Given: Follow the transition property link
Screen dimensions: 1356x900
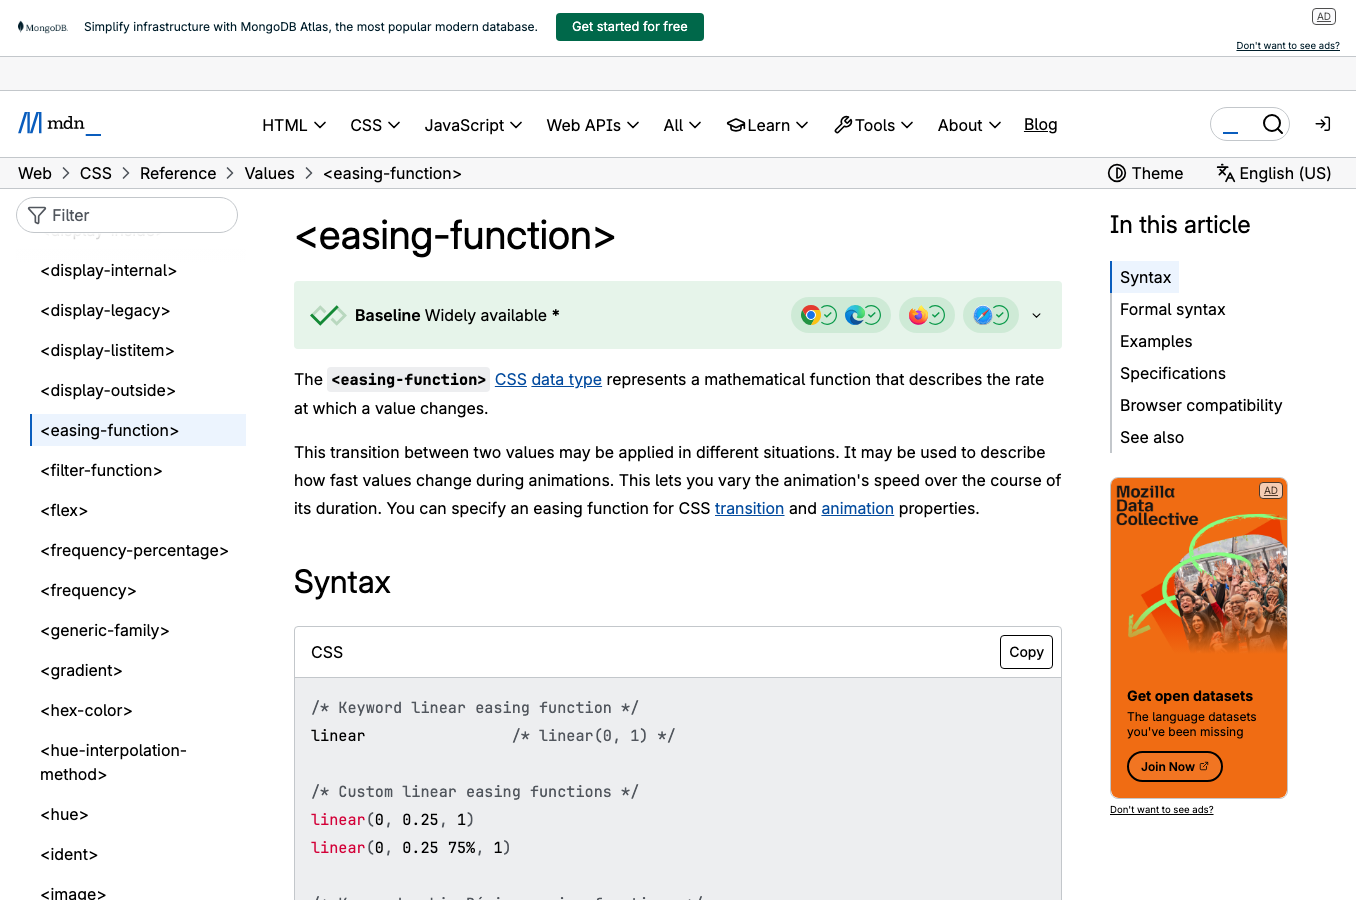Looking at the screenshot, I should pos(749,508).
